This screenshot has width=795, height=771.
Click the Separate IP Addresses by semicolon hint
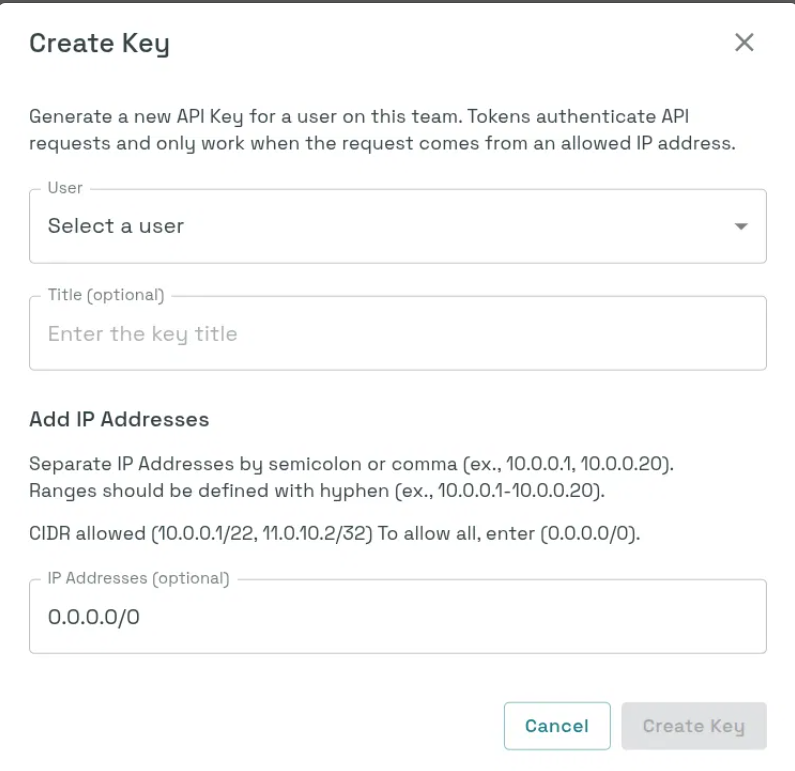click(351, 464)
